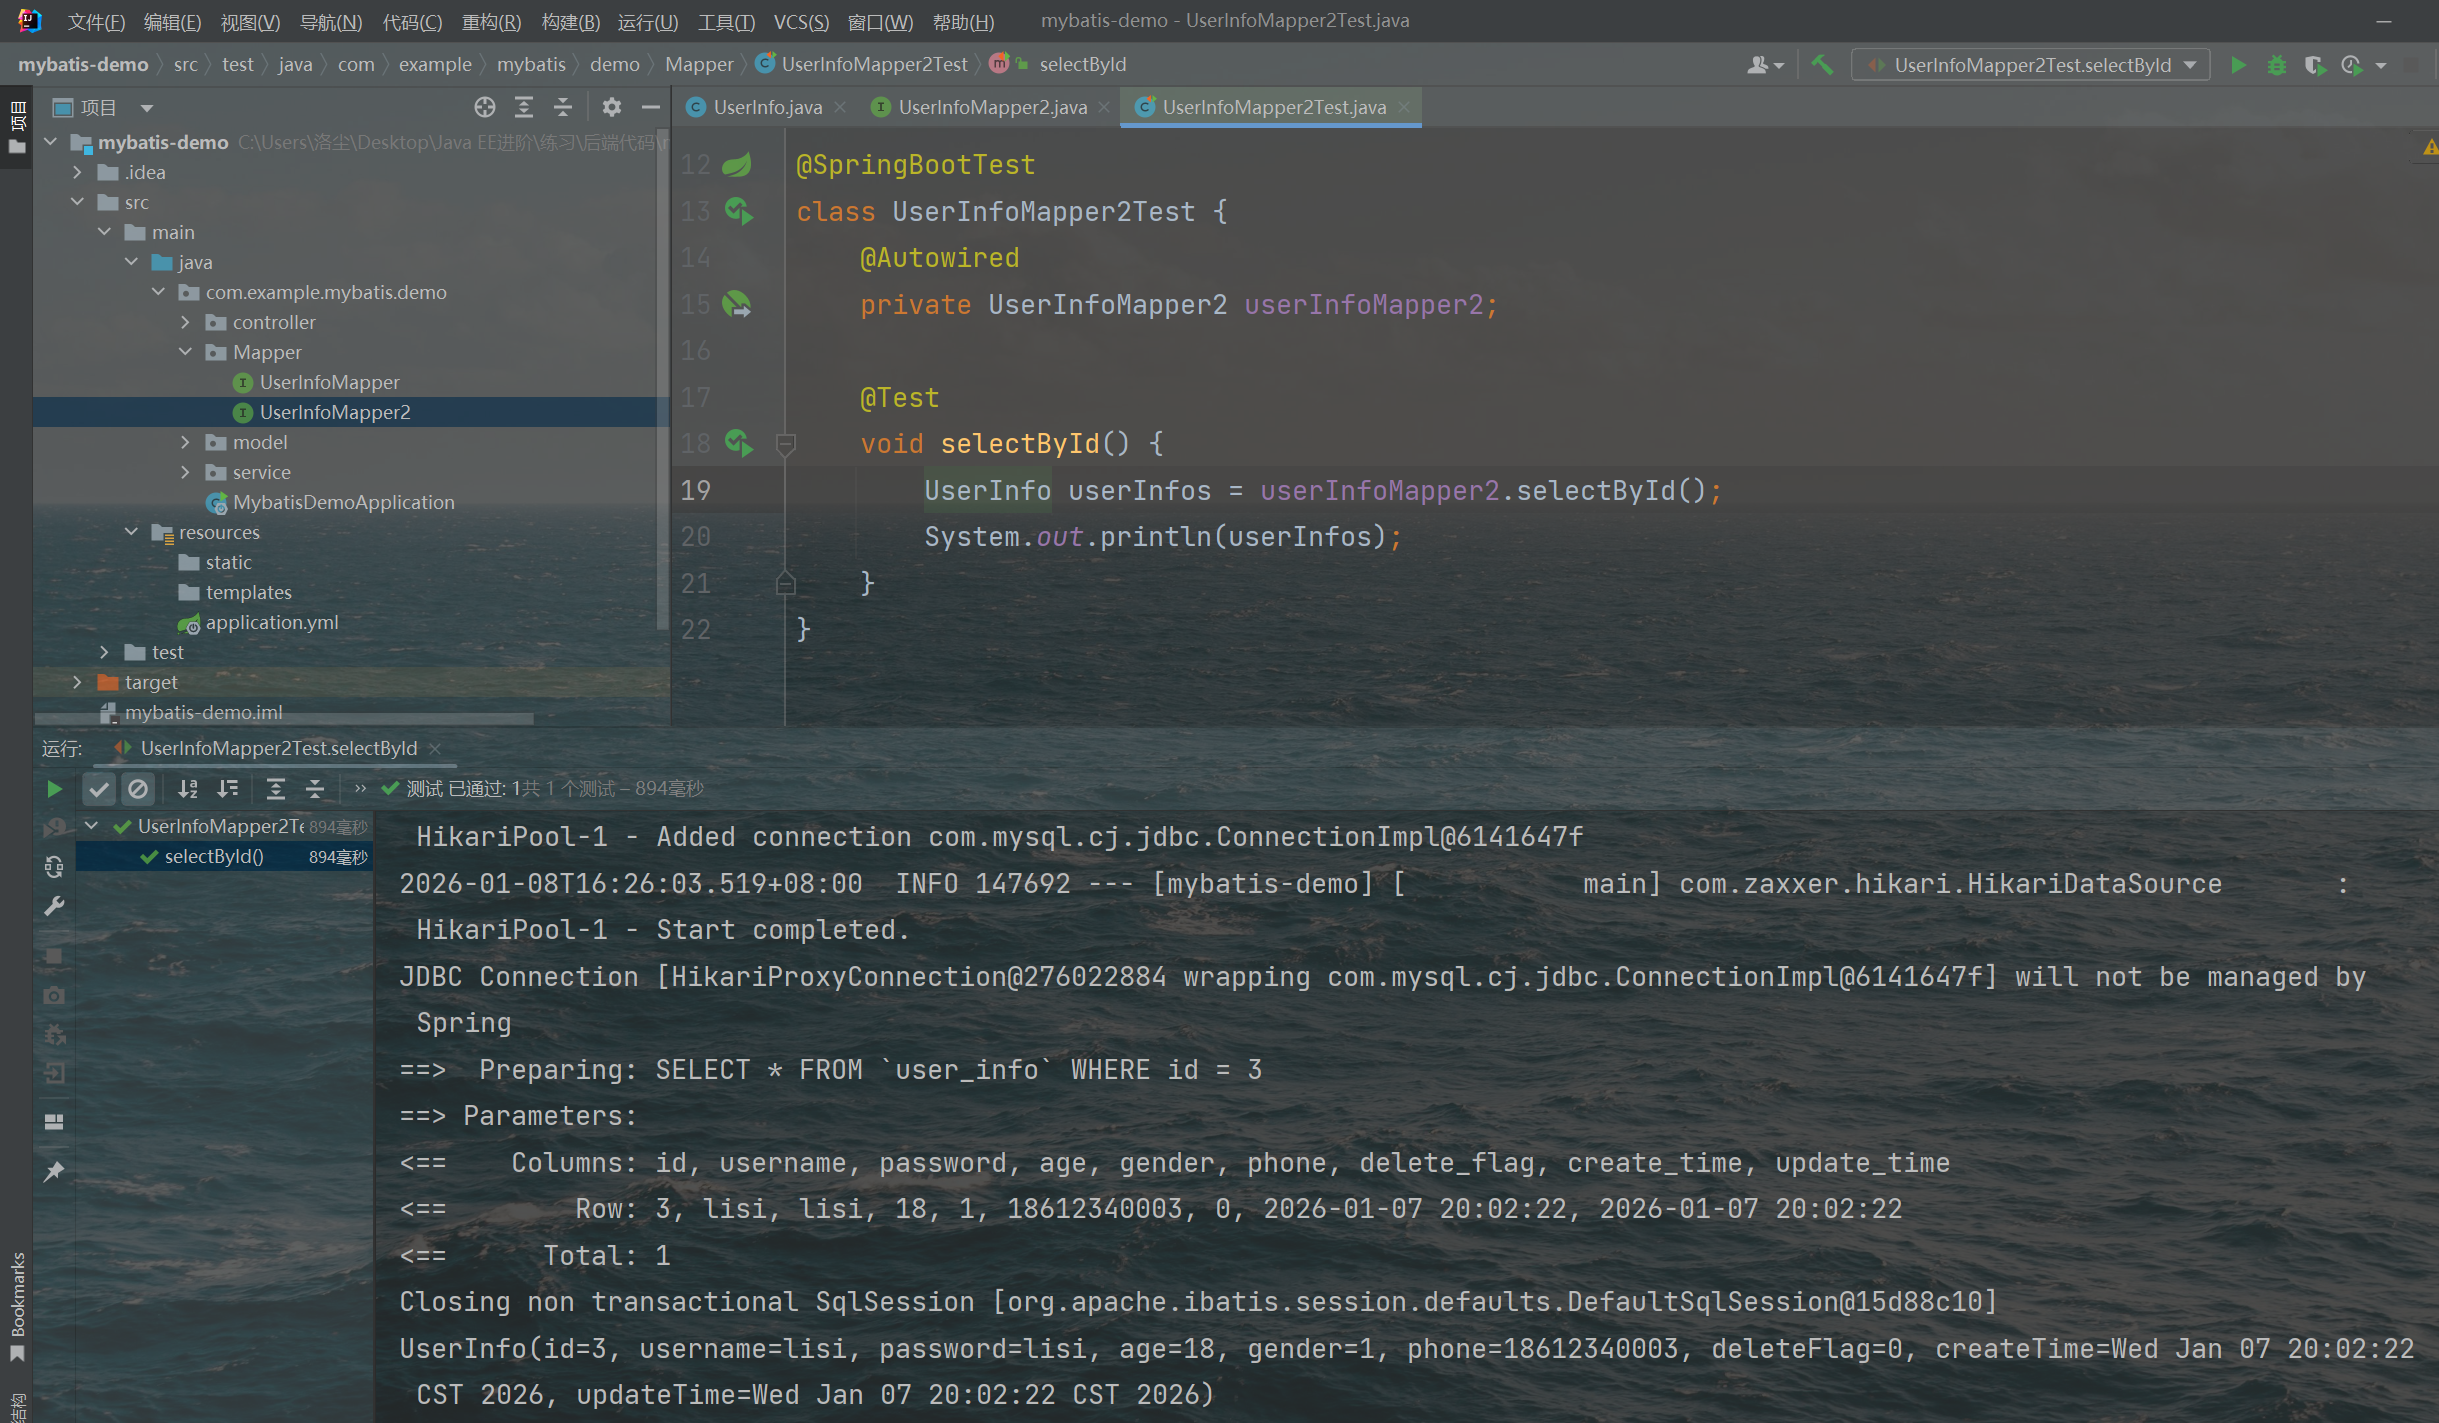The width and height of the screenshot is (2439, 1423).
Task: Open run configuration dropdown UserInfoMapper2Test.selectById
Action: [x=2030, y=65]
